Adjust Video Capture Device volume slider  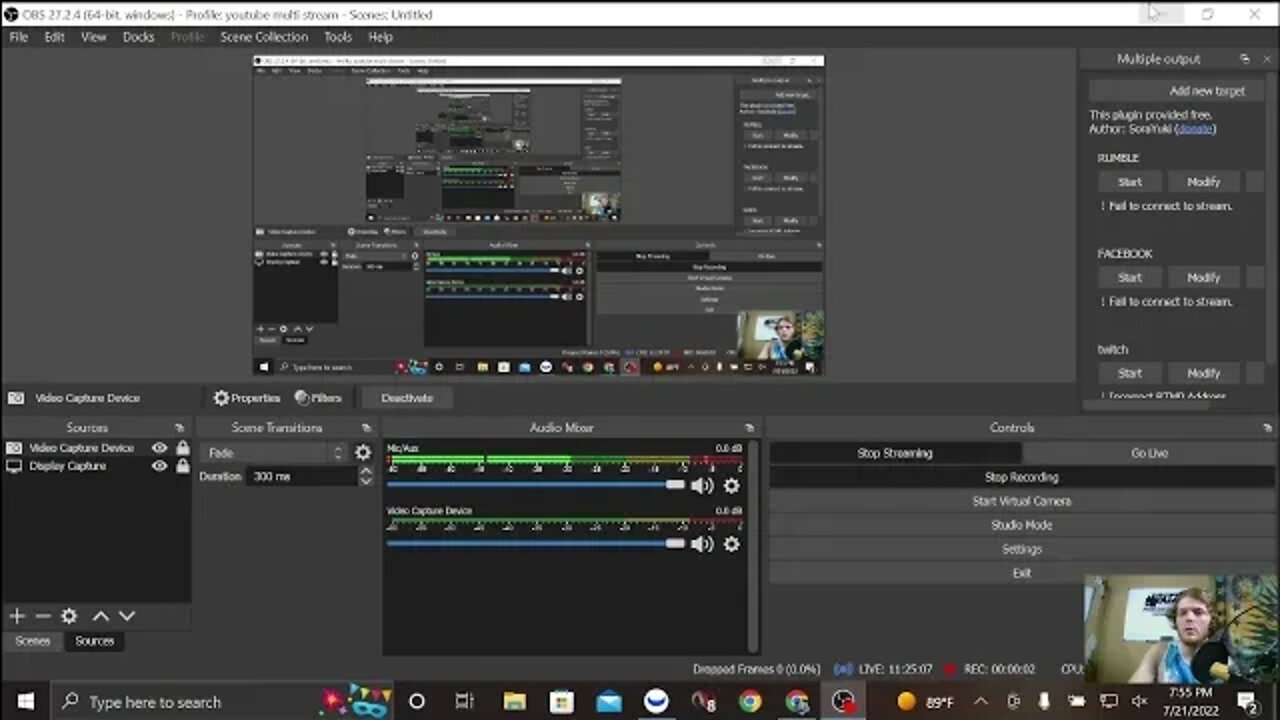(536, 543)
